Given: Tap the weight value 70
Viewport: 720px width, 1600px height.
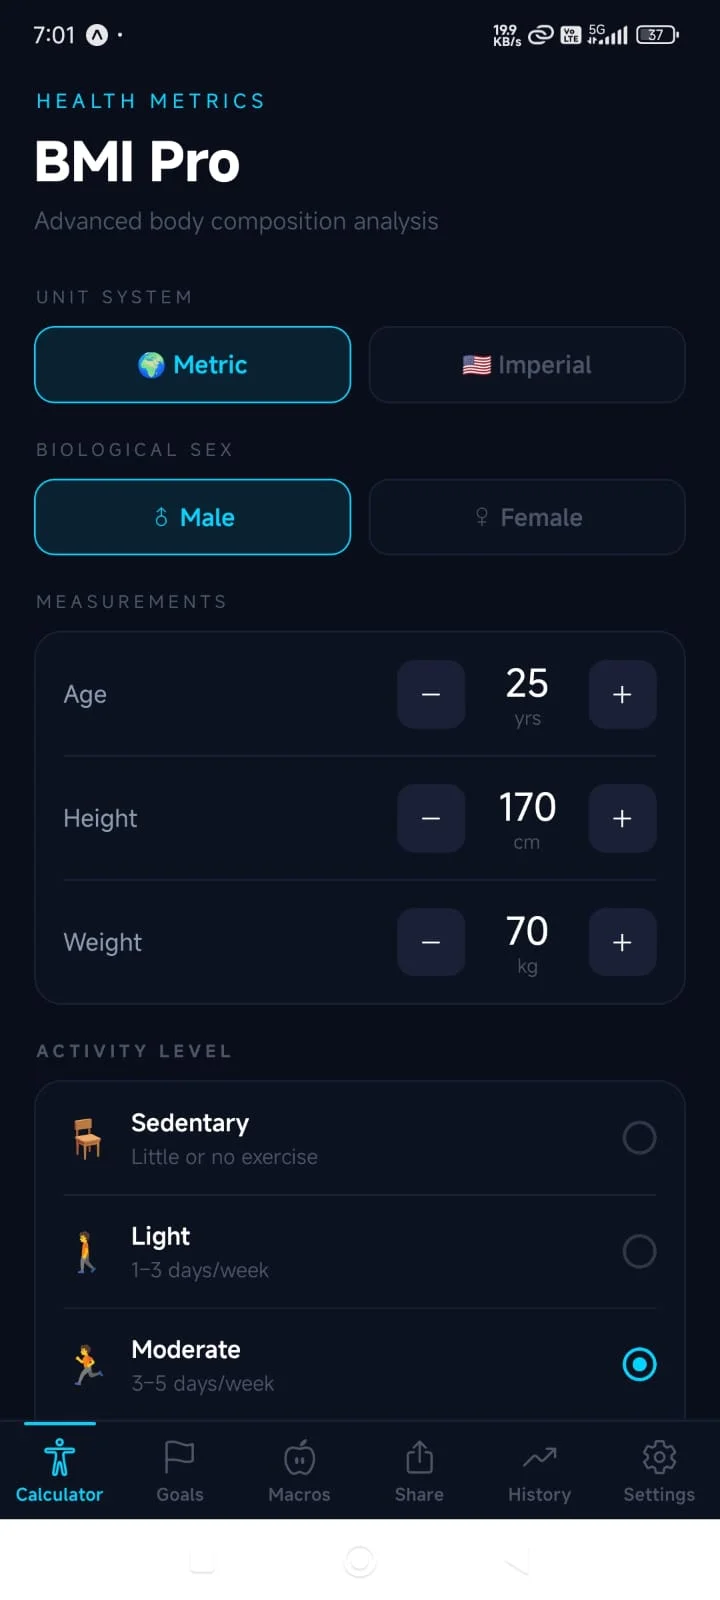Looking at the screenshot, I should tap(527, 932).
